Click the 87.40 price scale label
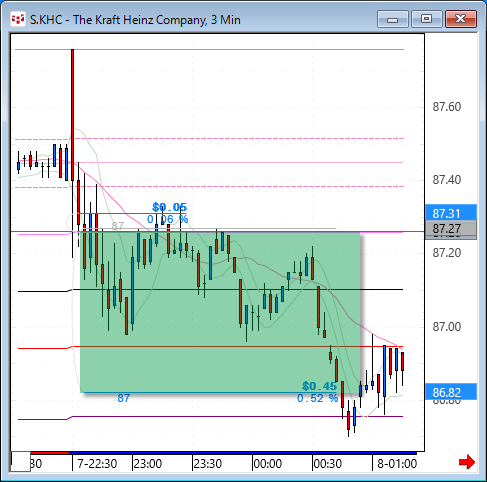The width and height of the screenshot is (487, 482). click(x=447, y=180)
